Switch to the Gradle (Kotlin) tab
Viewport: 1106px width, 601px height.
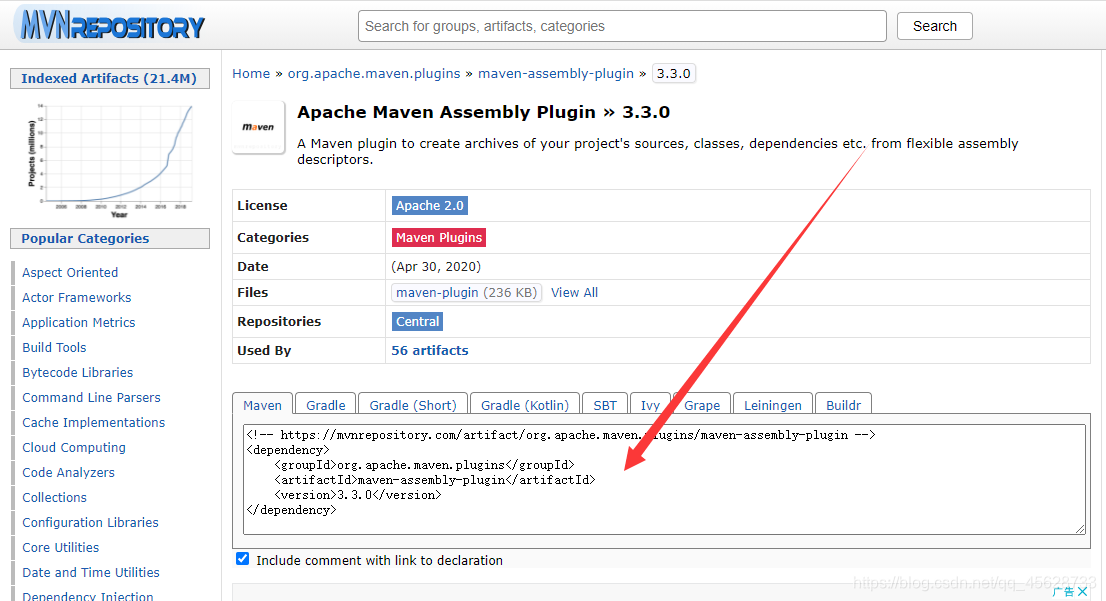point(525,405)
